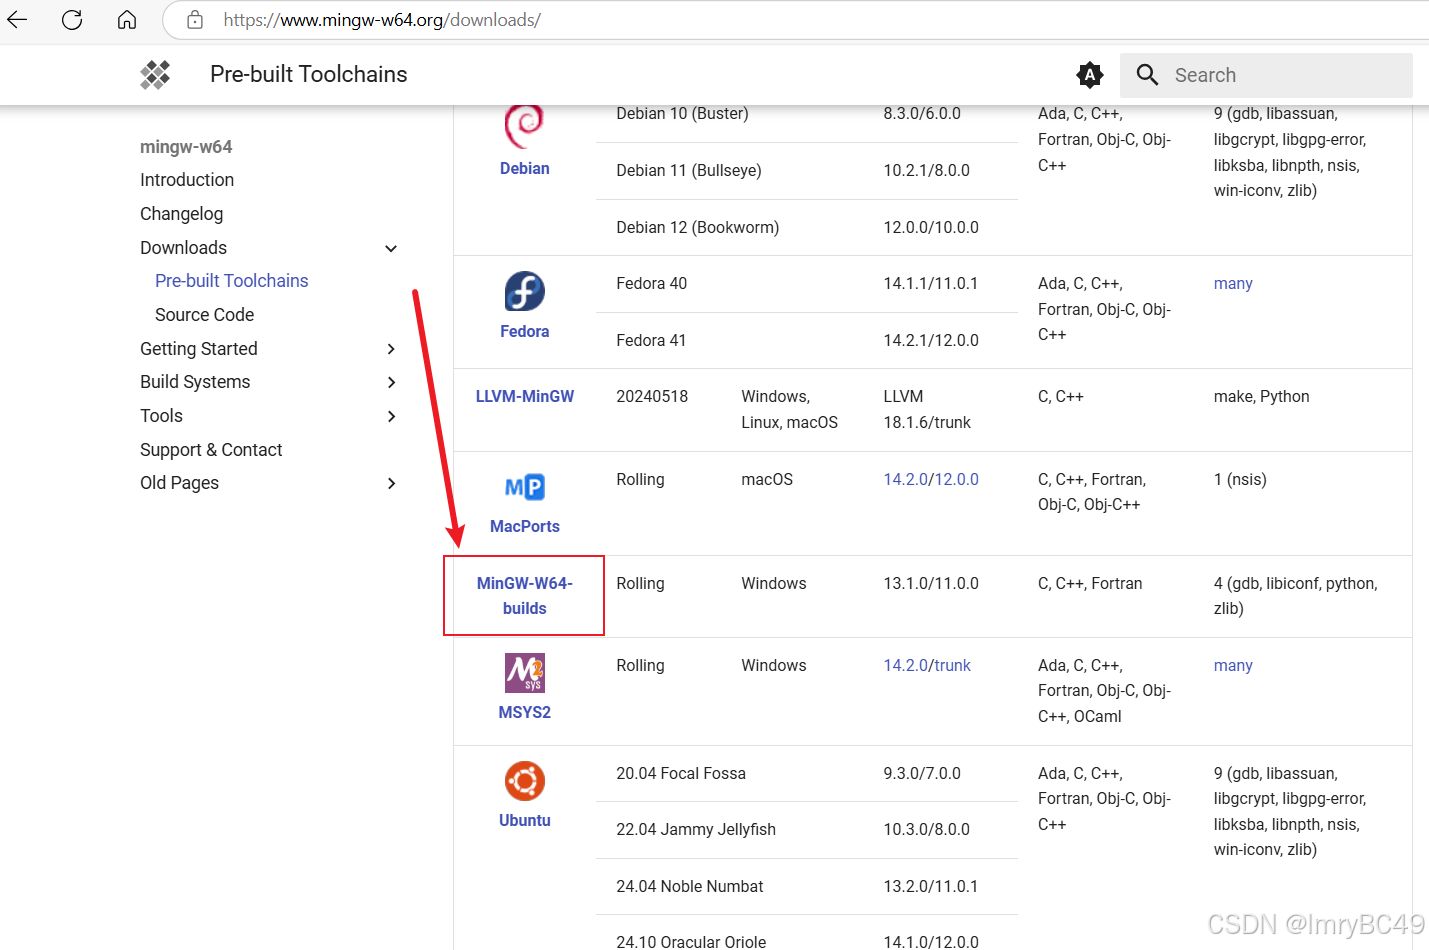The image size is (1429, 950).
Task: Click the 'mingw-w64' sidebar heading
Action: pos(186,147)
